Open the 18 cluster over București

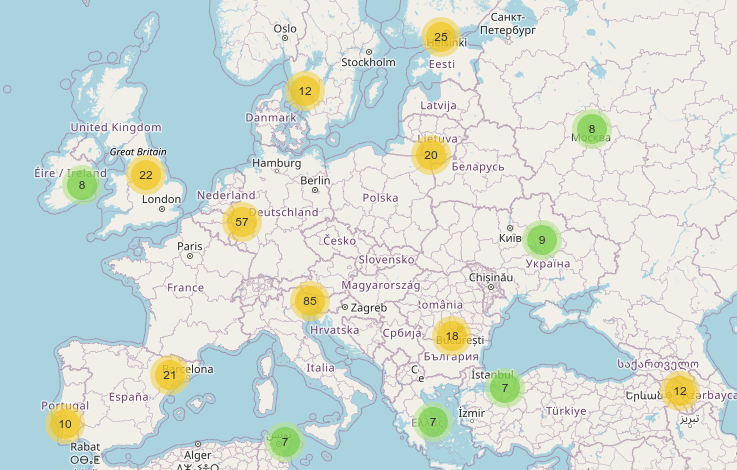[x=452, y=336]
